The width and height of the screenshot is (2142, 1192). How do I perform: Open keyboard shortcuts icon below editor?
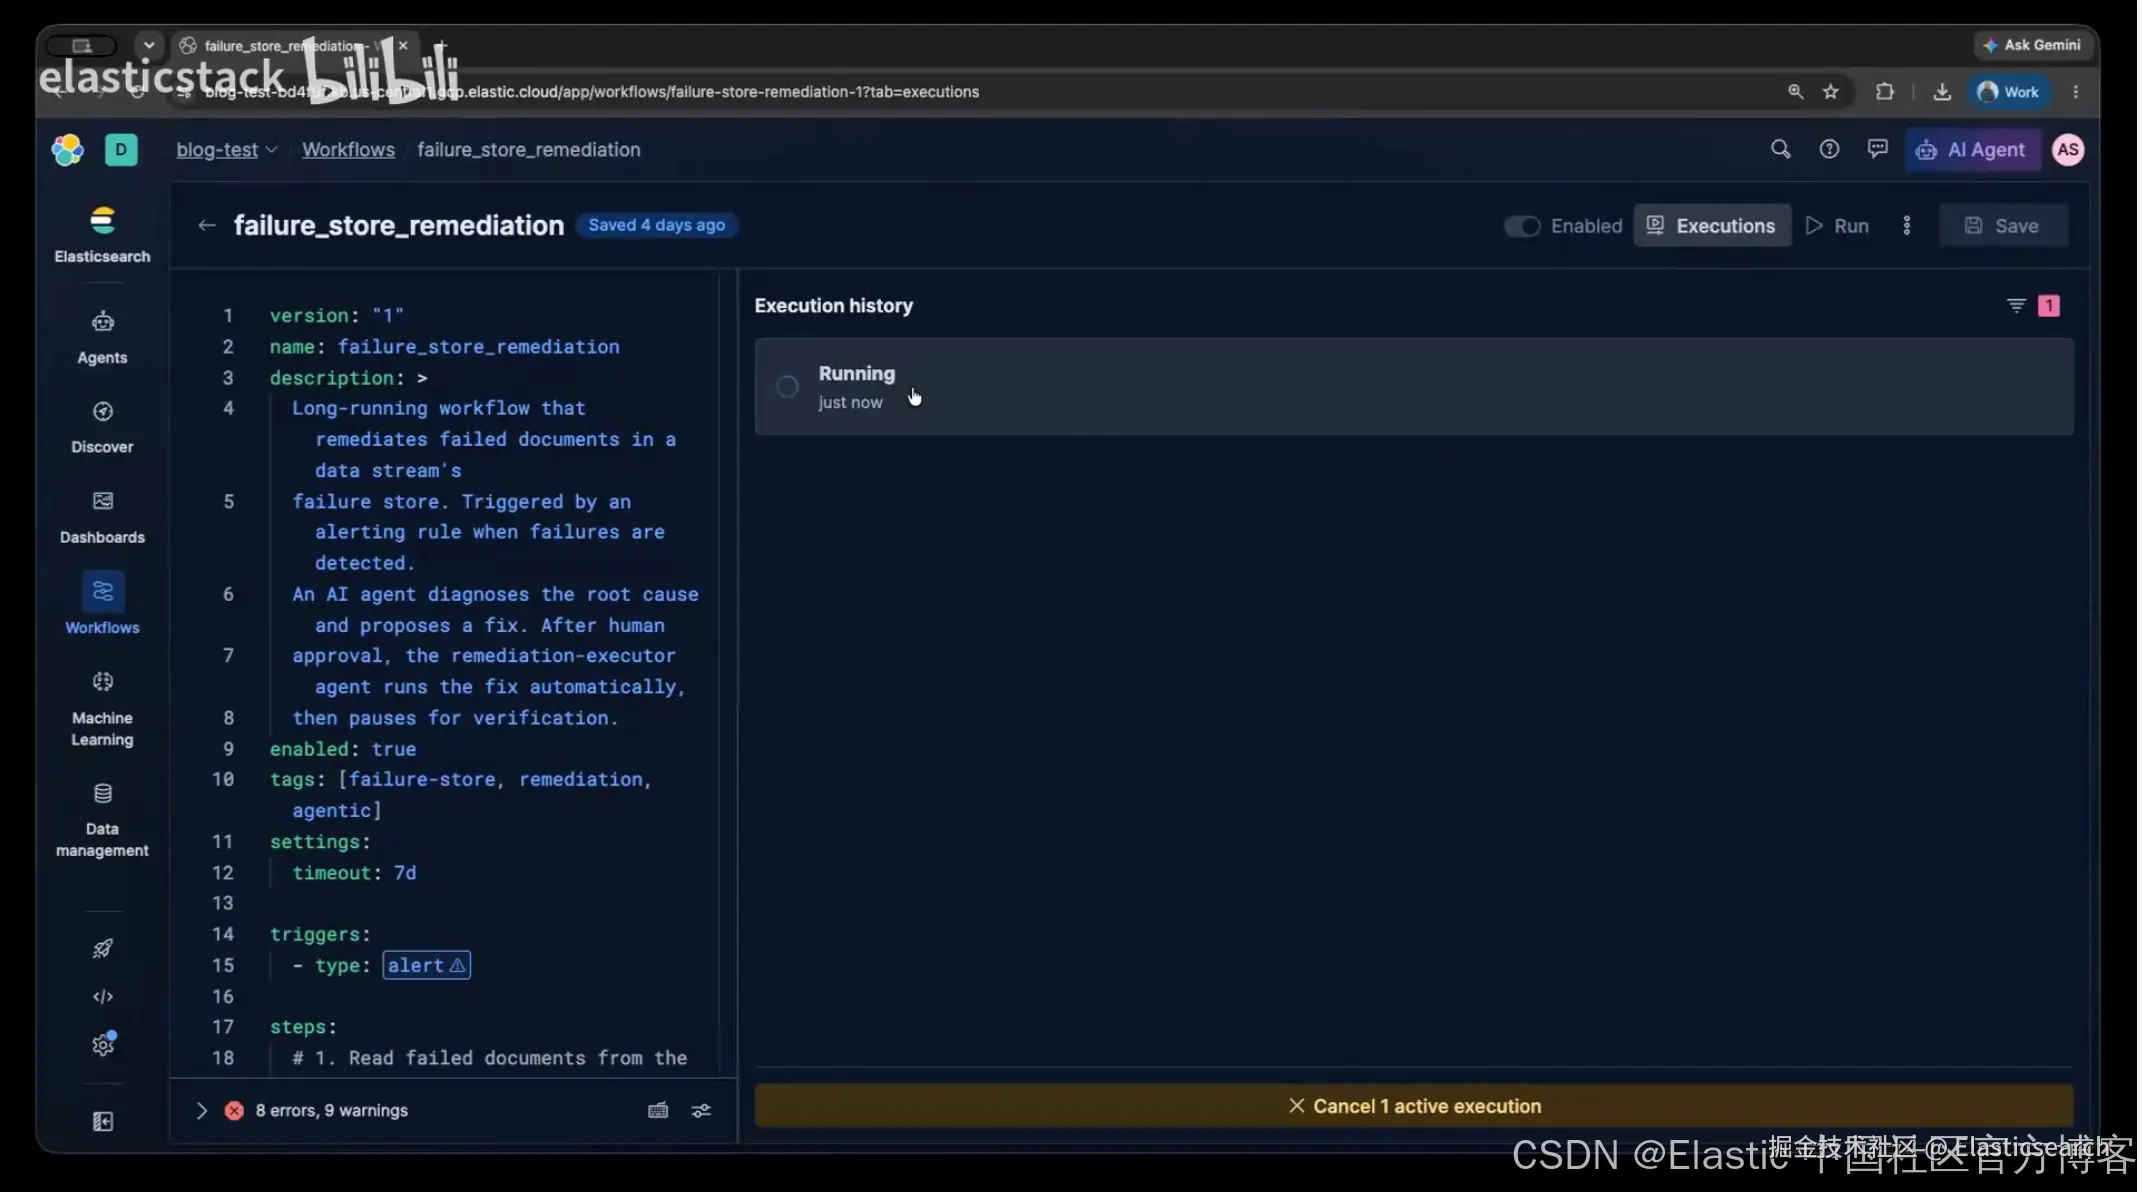tap(658, 1110)
